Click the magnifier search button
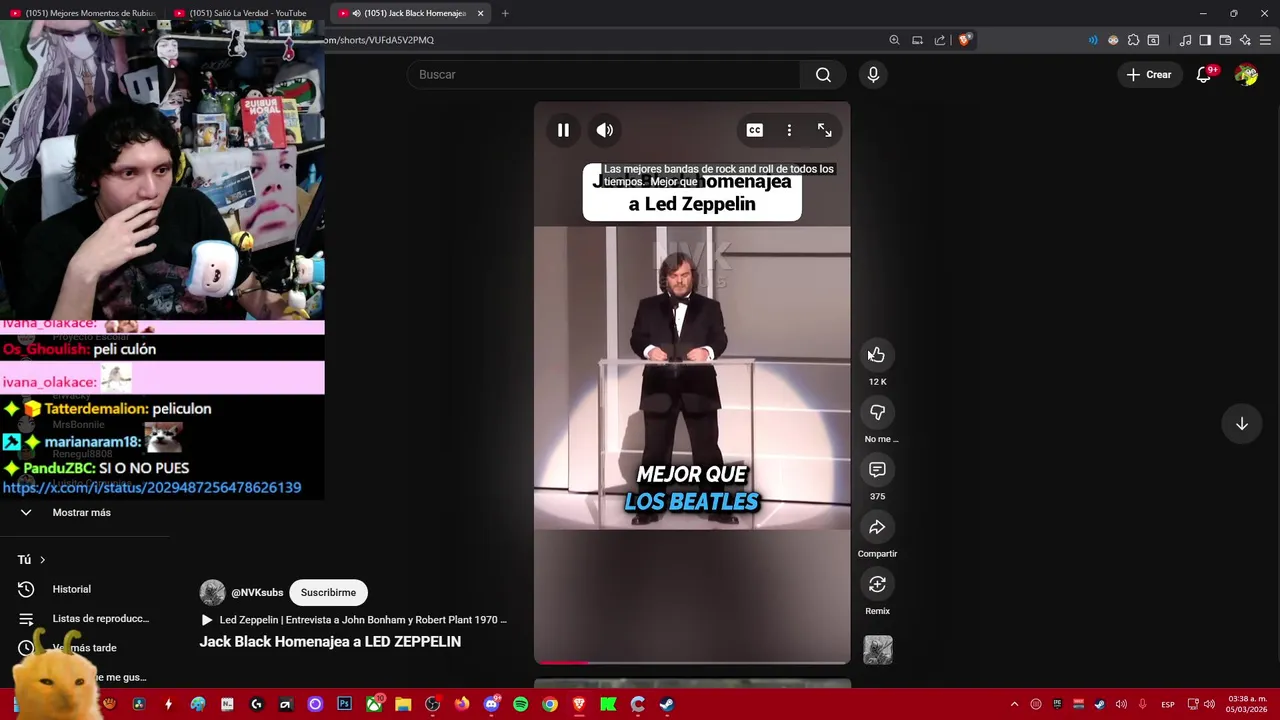 click(x=823, y=75)
